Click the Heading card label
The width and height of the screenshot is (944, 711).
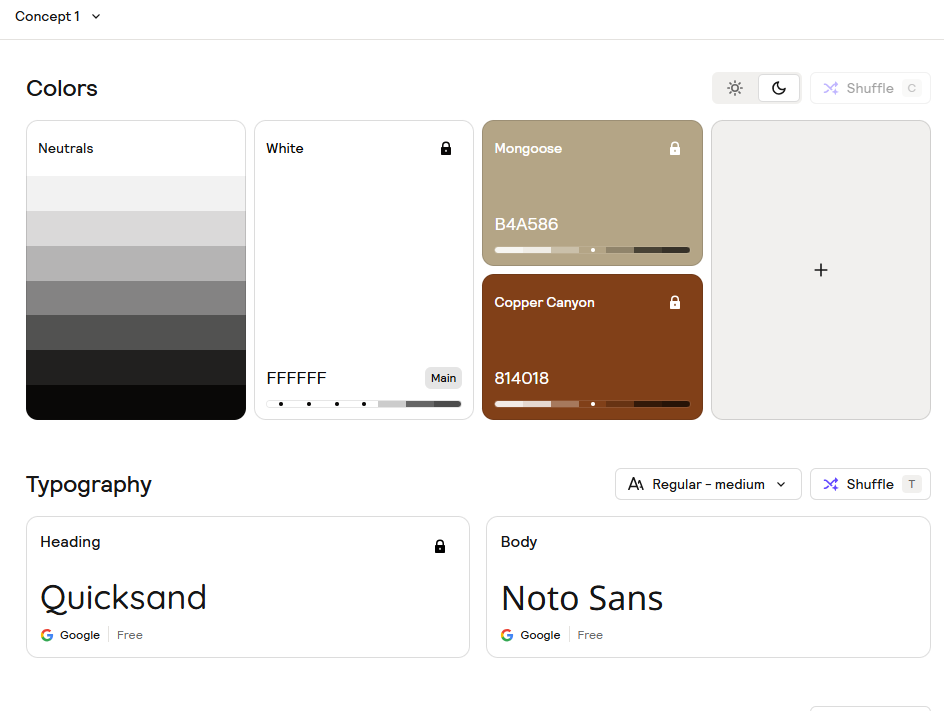click(x=70, y=542)
